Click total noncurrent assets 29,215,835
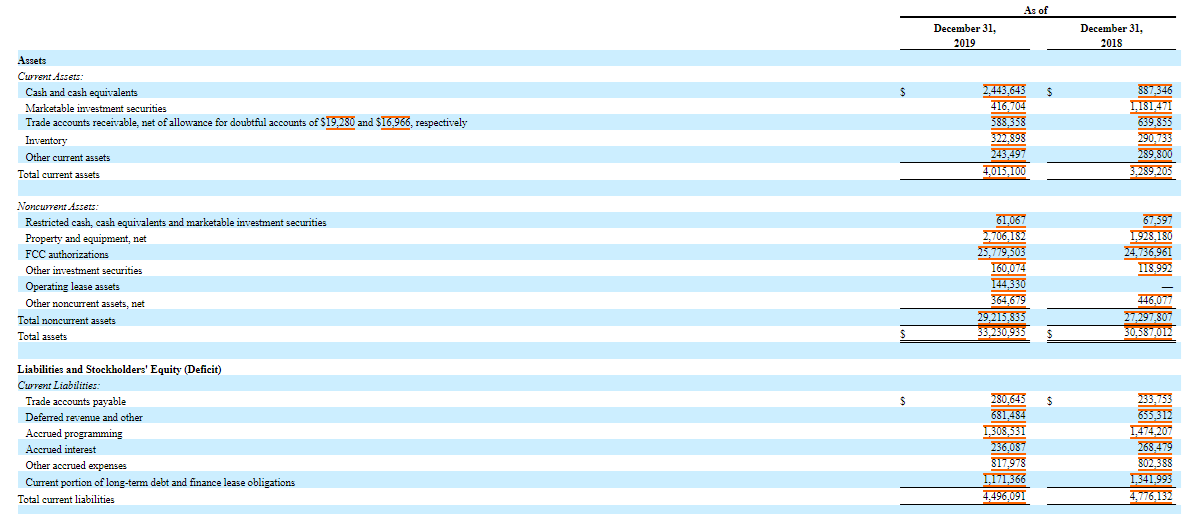This screenshot has width=1202, height=514. coord(1001,318)
